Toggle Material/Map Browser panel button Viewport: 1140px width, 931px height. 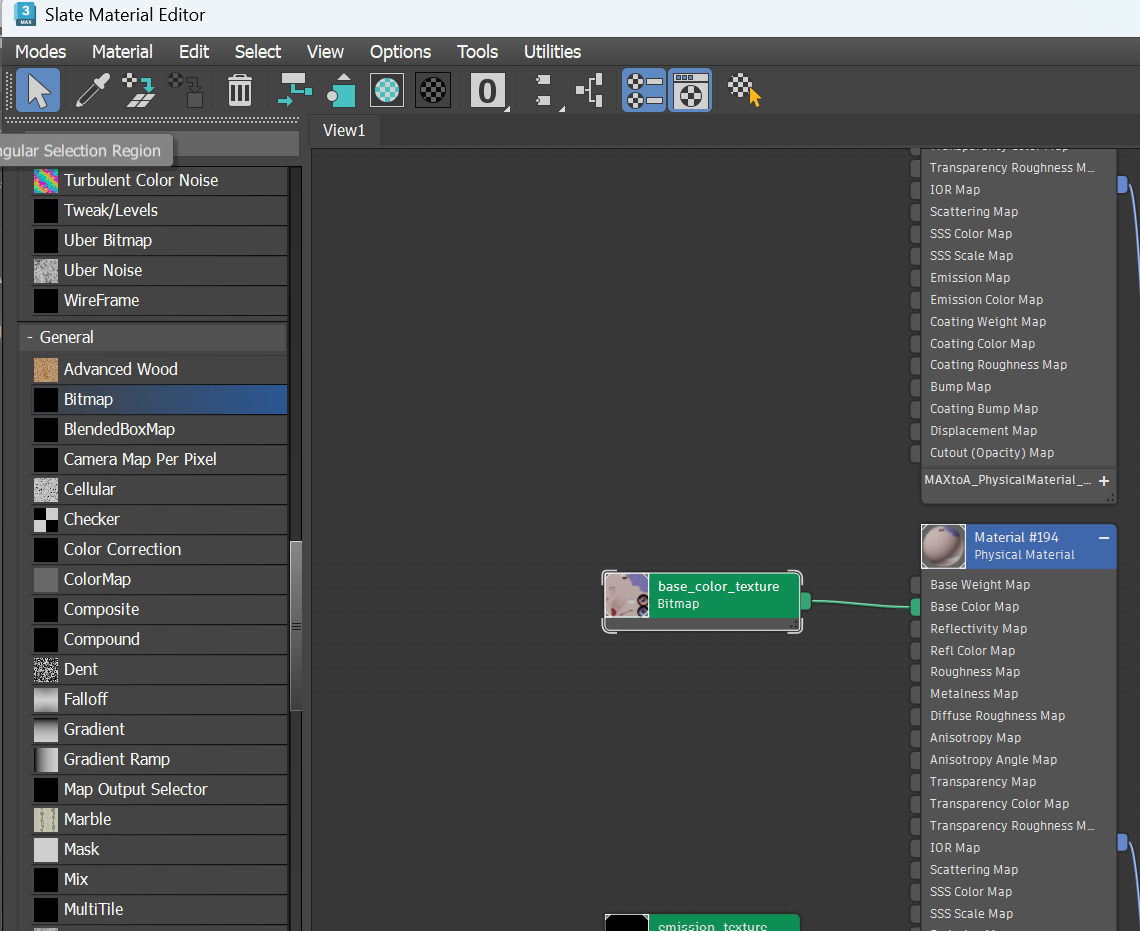coord(644,91)
